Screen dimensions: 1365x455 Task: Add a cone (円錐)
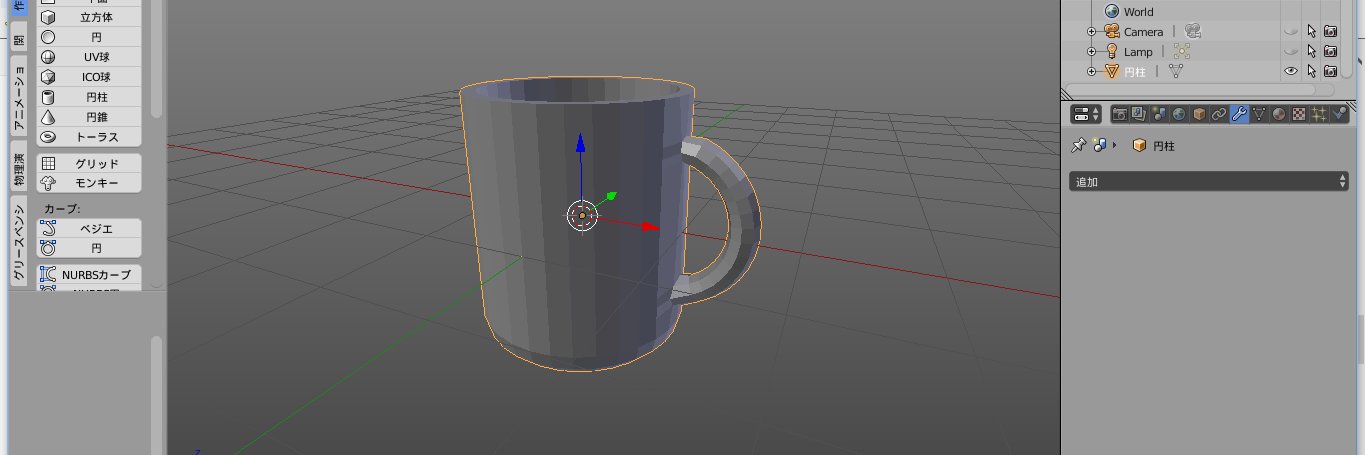(89, 117)
